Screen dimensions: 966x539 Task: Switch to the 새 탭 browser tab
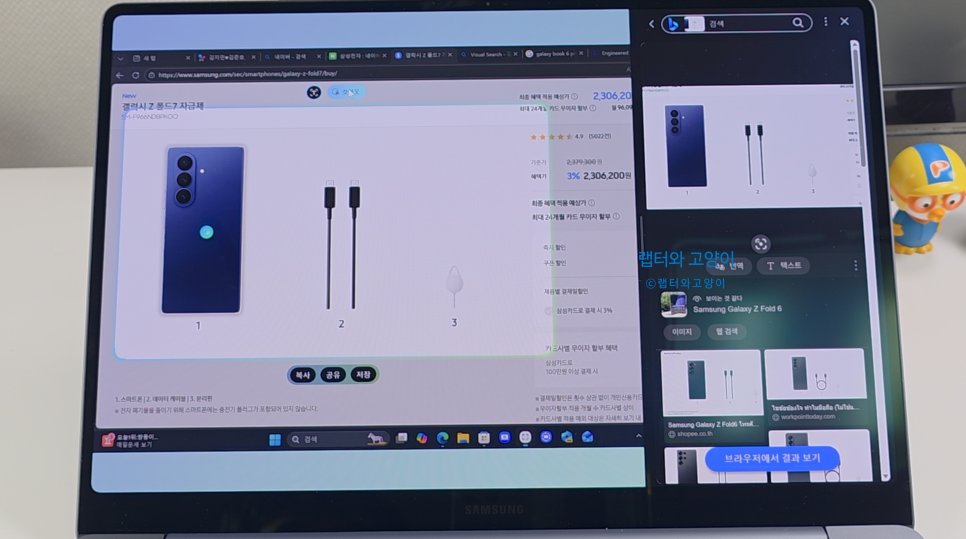point(162,58)
